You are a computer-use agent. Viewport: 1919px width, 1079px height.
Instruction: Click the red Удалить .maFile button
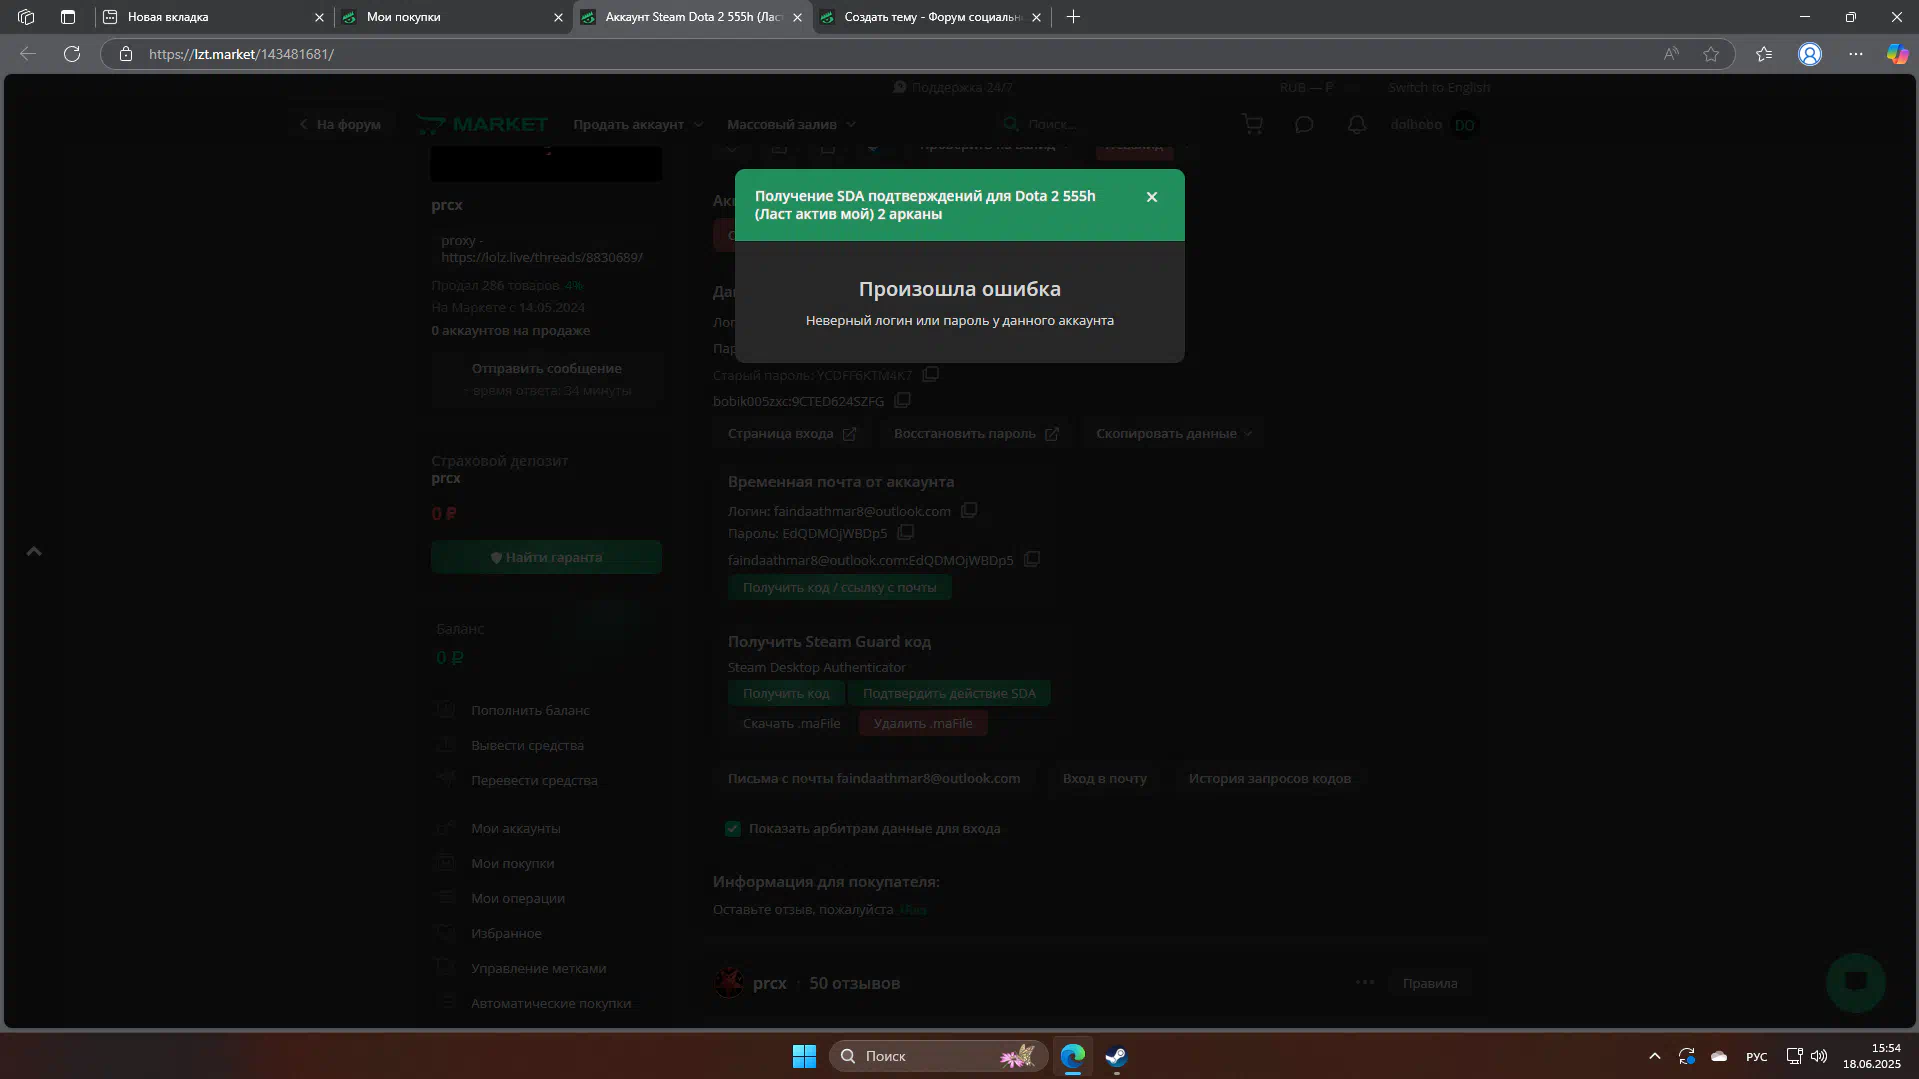tap(922, 723)
